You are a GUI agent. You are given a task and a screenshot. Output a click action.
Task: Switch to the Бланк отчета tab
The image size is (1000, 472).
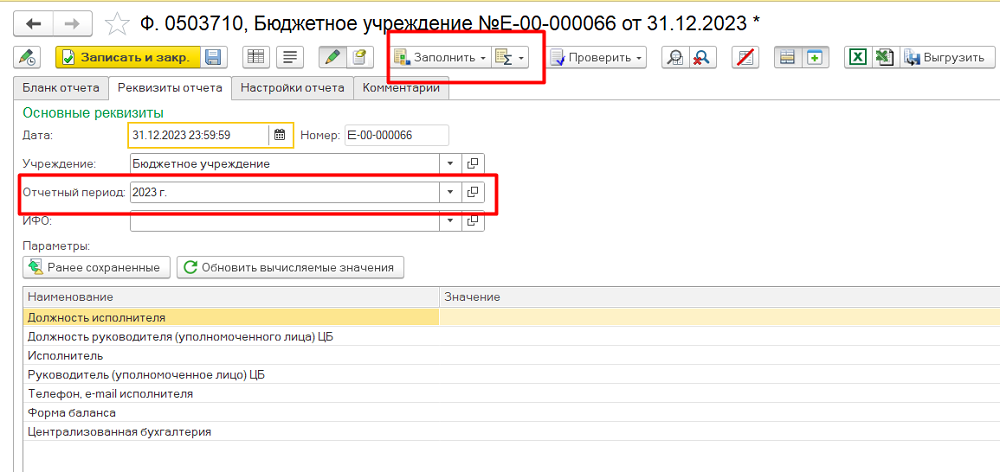pyautogui.click(x=61, y=88)
